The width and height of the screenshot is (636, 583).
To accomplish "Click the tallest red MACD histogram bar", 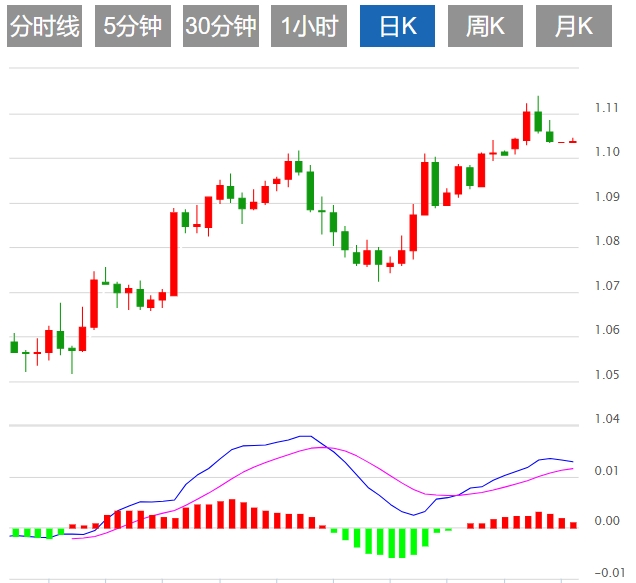I will 232,513.
